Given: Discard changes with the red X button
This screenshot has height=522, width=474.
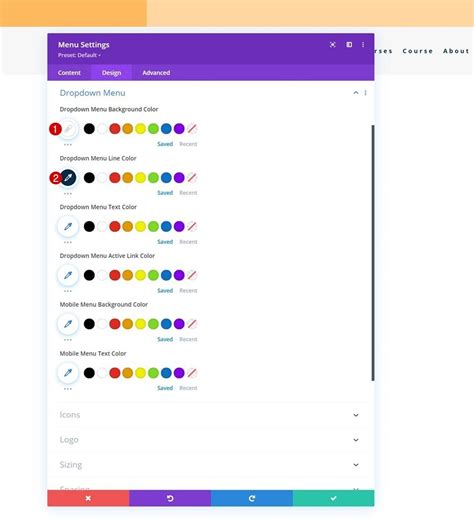Looking at the screenshot, I should (88, 498).
